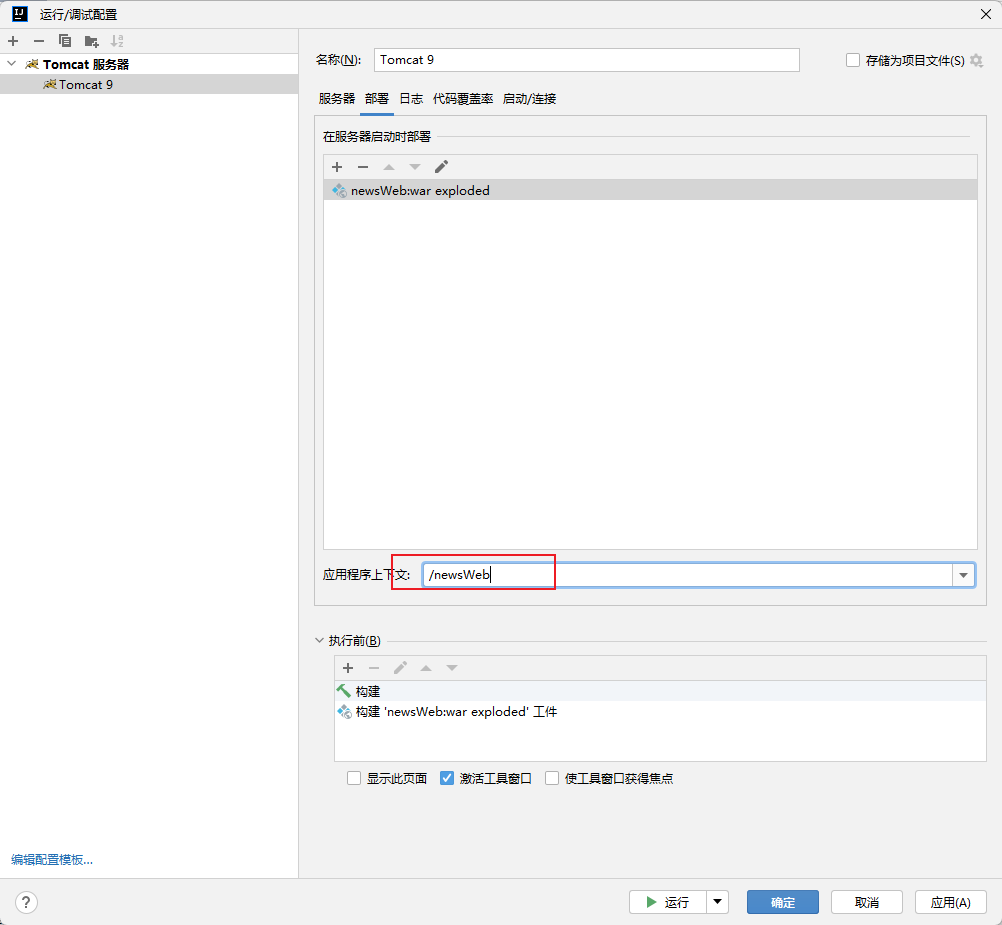Copy the selected run configuration
The height and width of the screenshot is (925, 1002).
[x=65, y=41]
